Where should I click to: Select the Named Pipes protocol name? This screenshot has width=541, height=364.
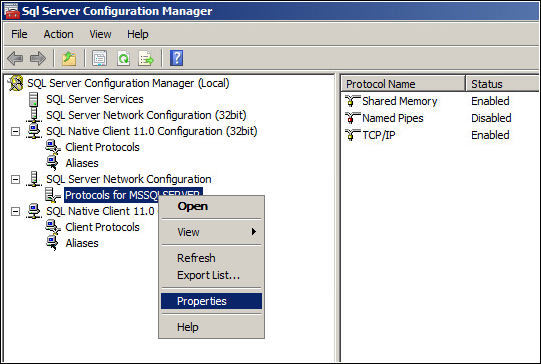point(393,118)
